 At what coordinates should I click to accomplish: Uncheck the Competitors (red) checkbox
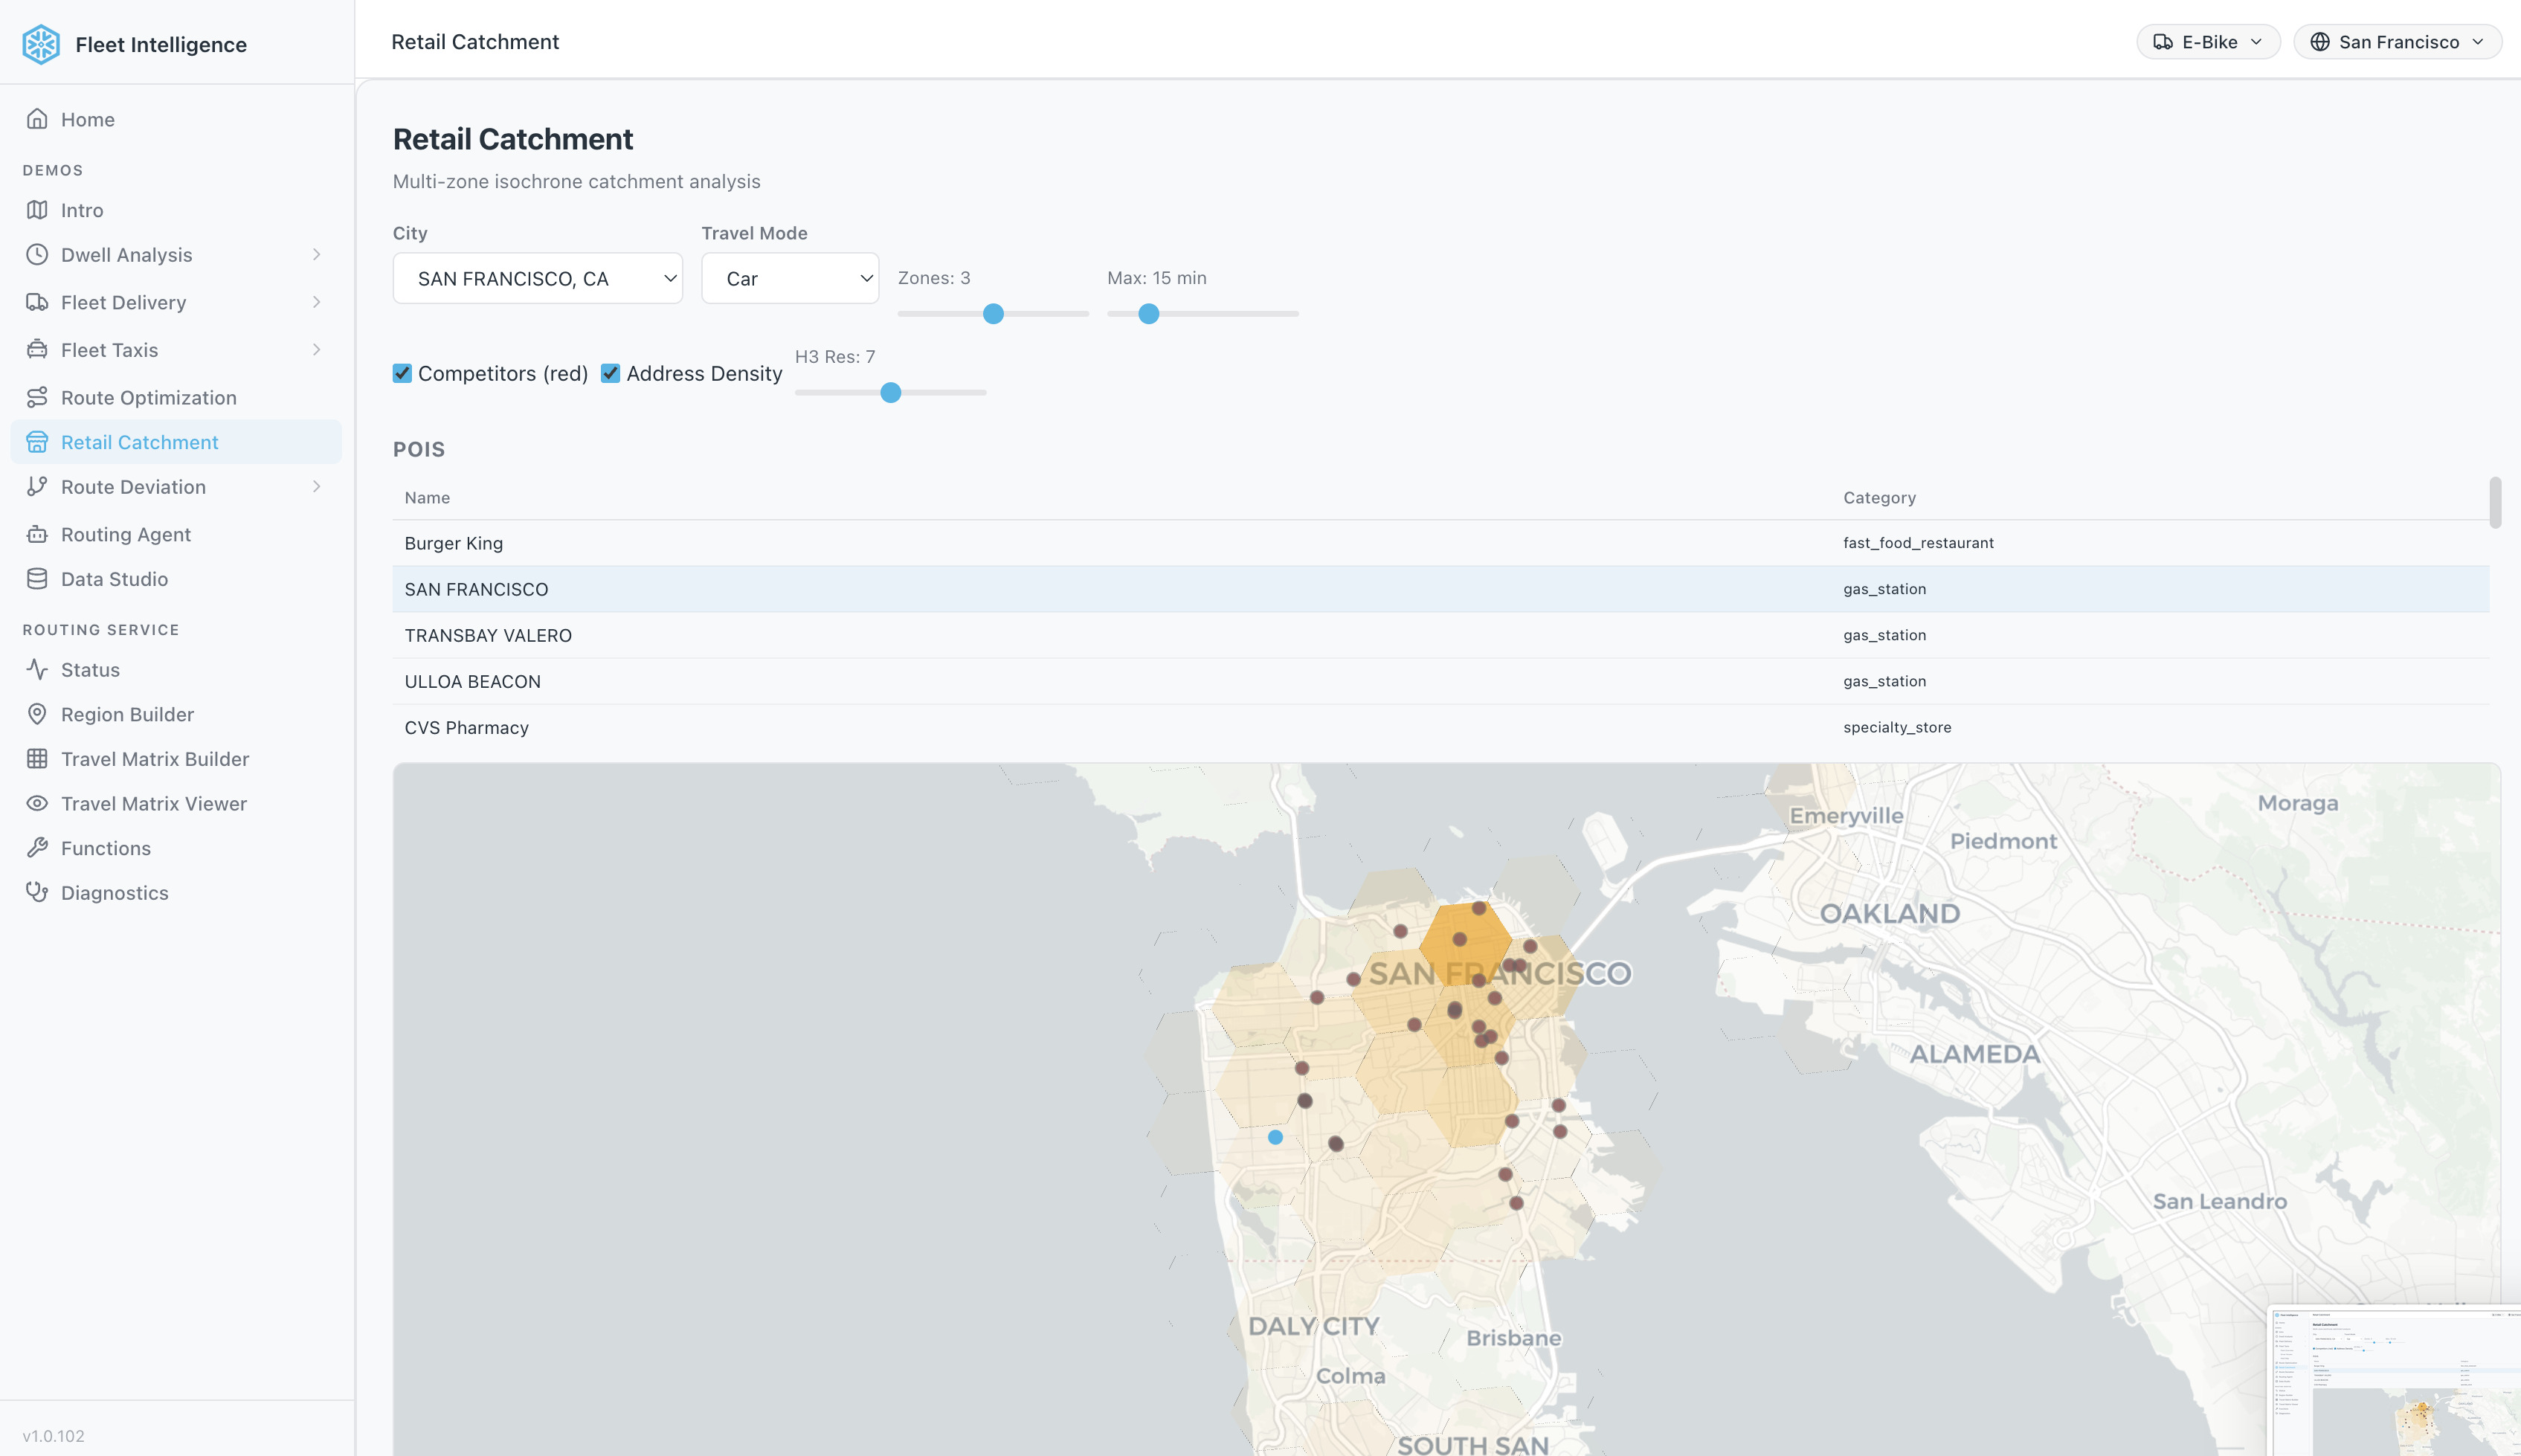click(x=402, y=373)
